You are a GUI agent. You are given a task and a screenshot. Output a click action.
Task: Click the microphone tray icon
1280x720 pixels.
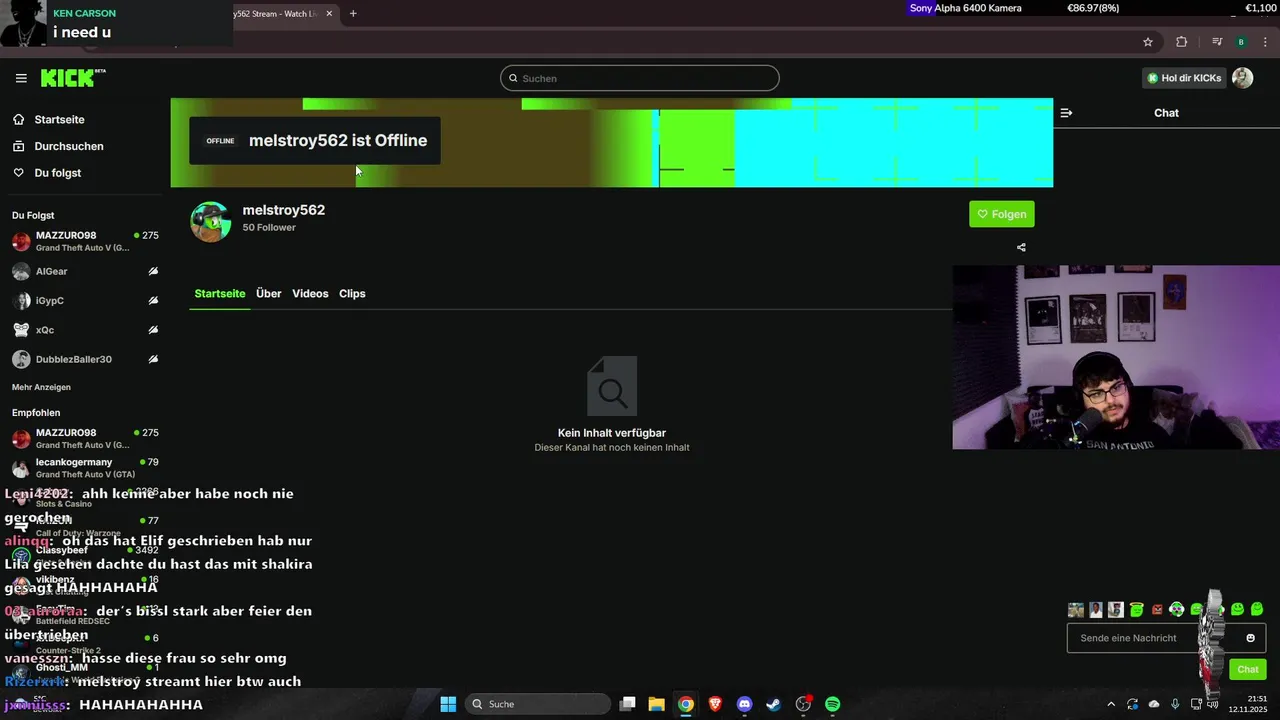[x=1175, y=704]
